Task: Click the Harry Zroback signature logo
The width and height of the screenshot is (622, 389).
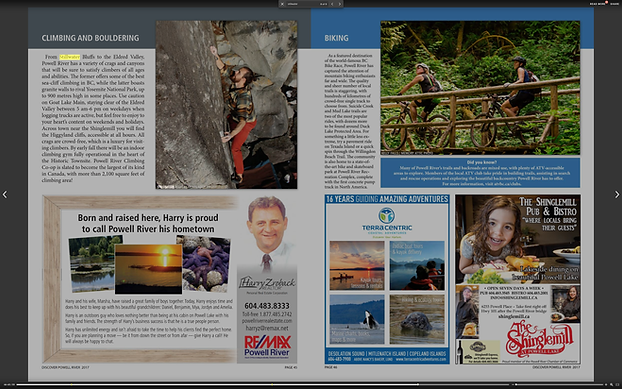Action: [x=267, y=283]
